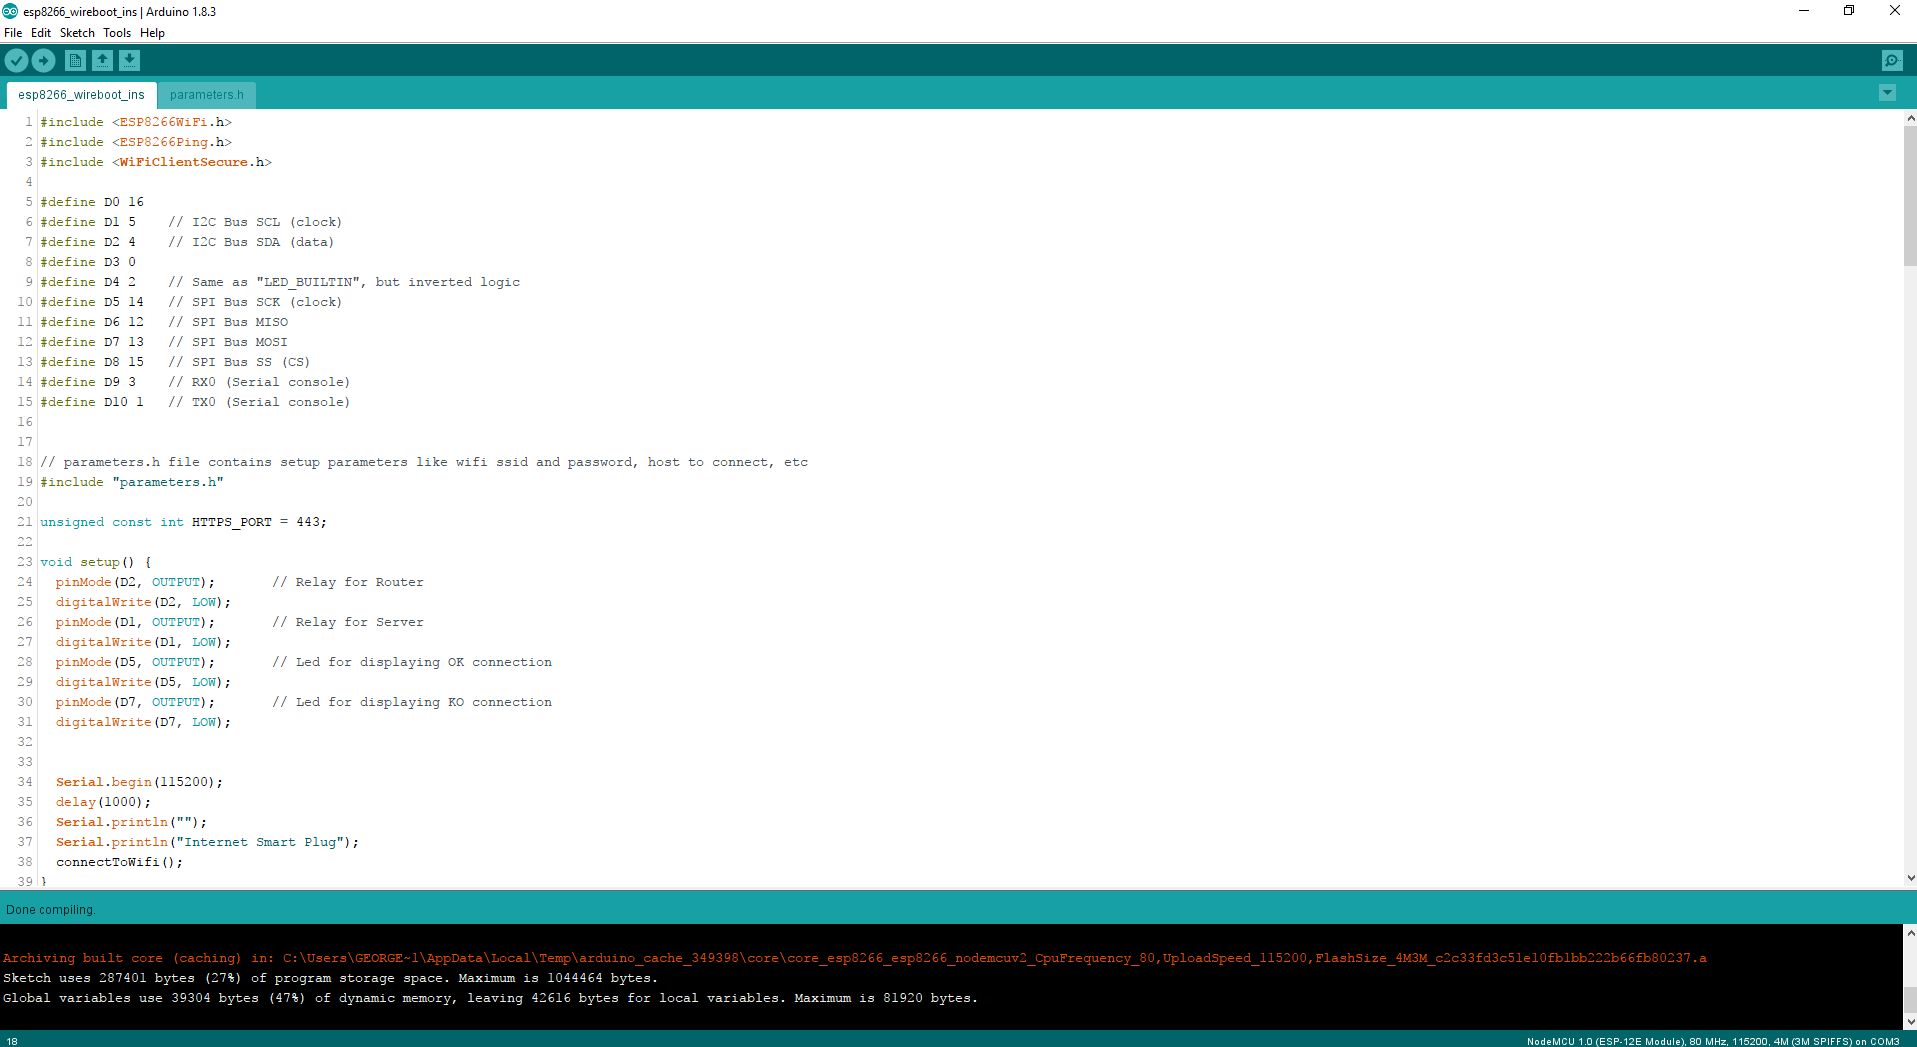Open the Tools menu
Viewport: 1917px width, 1047px height.
click(x=117, y=33)
